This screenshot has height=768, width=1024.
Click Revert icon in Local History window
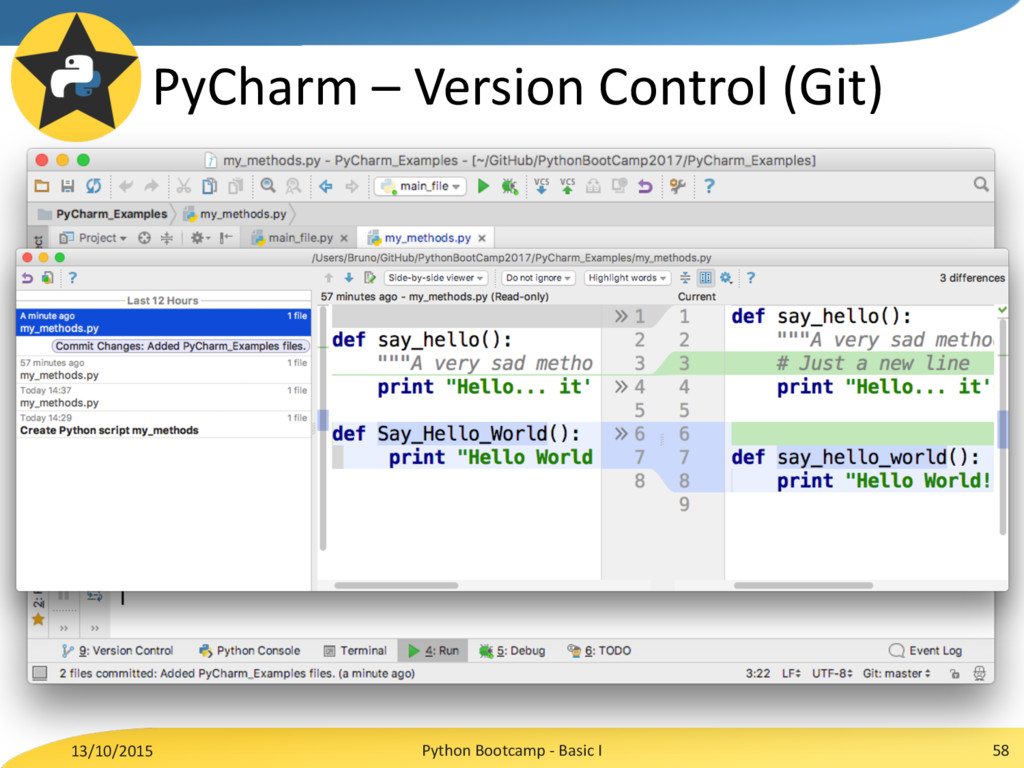[27, 278]
